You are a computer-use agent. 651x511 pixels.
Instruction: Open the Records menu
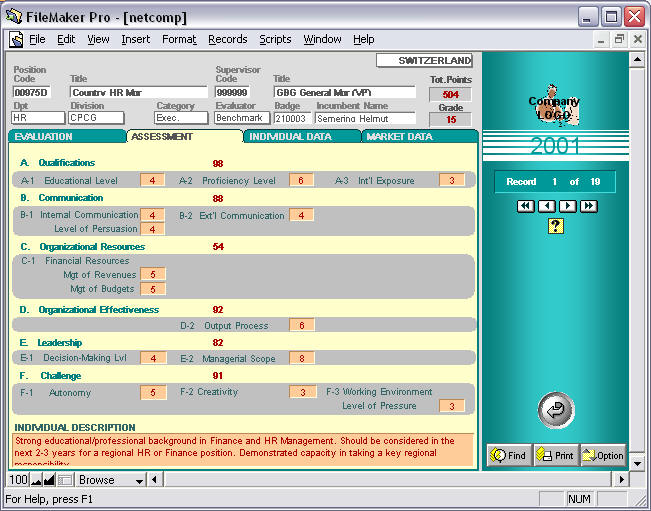pyautogui.click(x=227, y=39)
